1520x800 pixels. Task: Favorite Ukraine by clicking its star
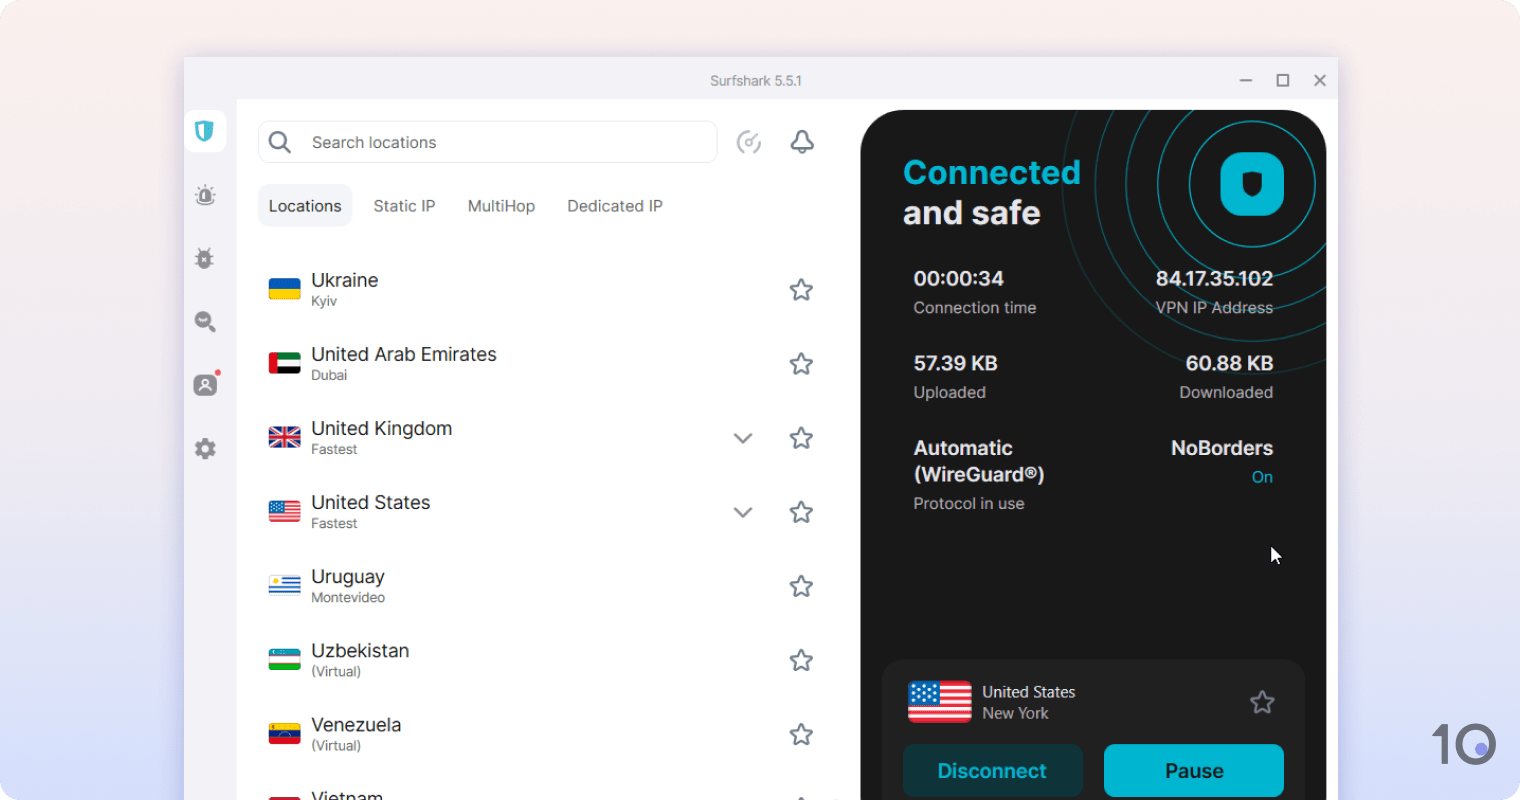801,289
